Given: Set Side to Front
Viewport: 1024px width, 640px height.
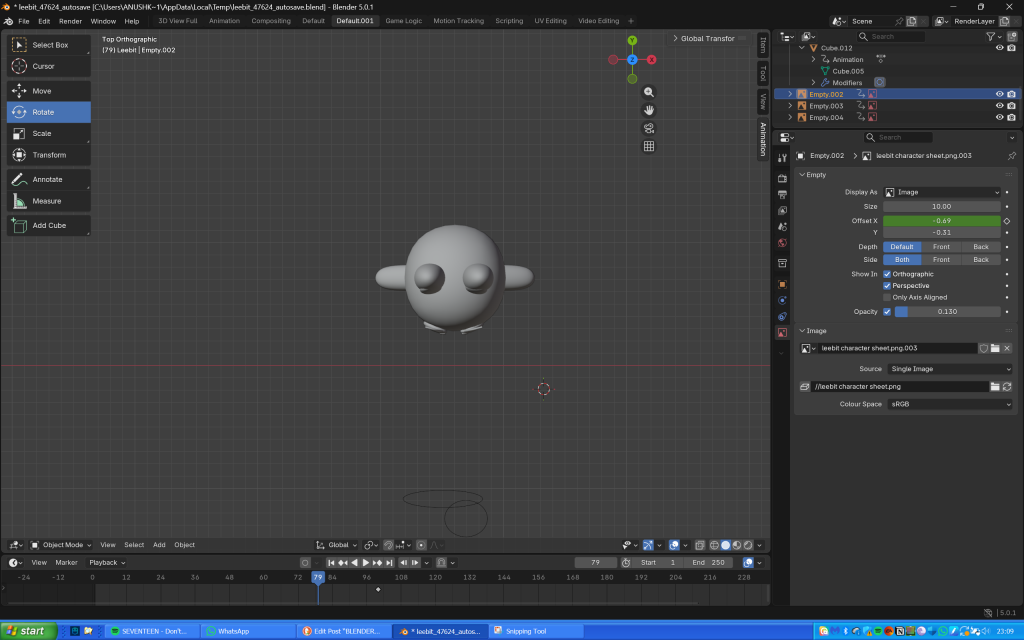Looking at the screenshot, I should pos(941,259).
